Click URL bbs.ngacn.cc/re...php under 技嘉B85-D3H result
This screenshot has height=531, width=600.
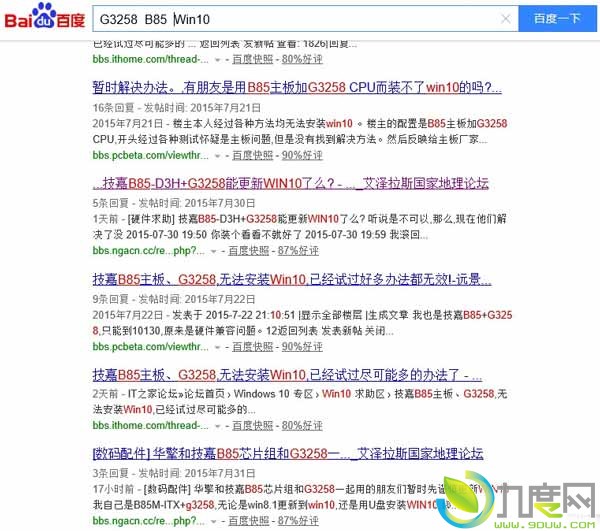148,251
